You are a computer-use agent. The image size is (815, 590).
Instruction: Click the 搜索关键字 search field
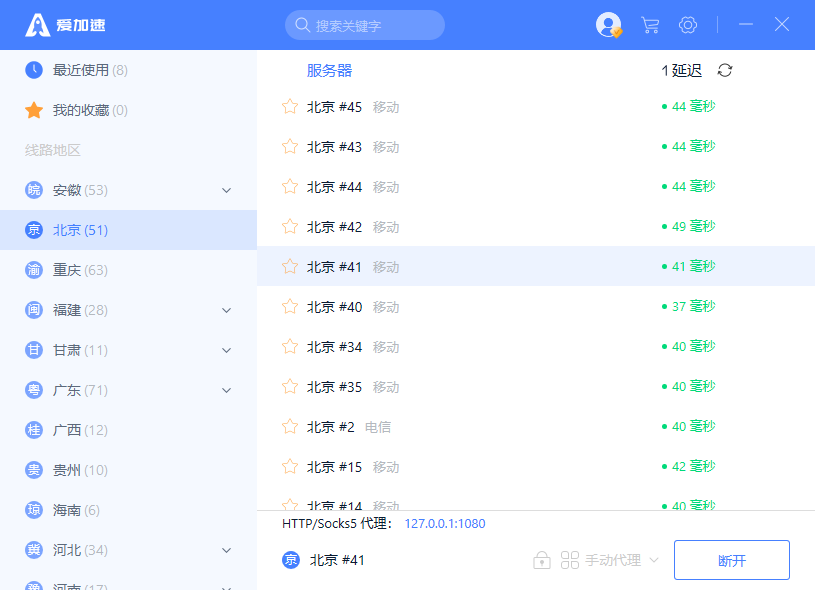click(x=365, y=25)
